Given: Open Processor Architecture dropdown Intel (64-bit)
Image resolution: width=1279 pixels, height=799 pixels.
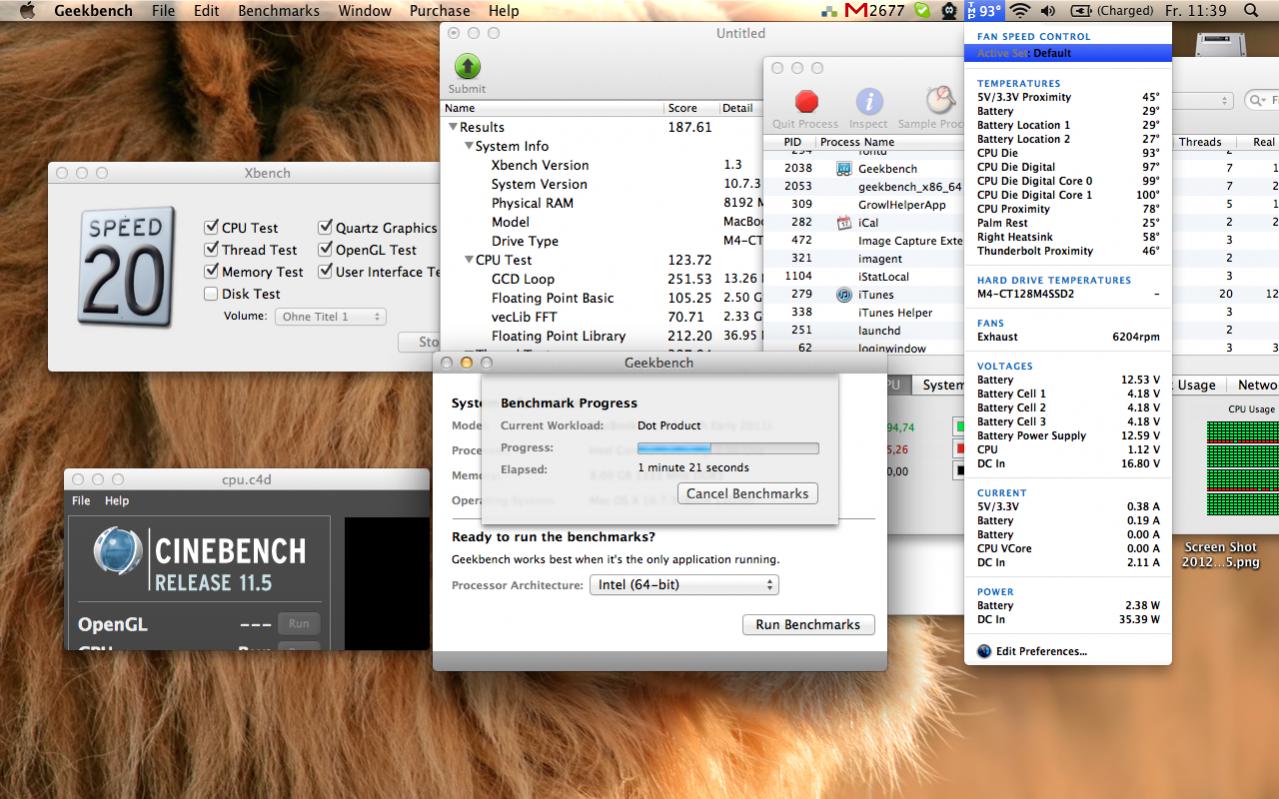Looking at the screenshot, I should pos(684,584).
